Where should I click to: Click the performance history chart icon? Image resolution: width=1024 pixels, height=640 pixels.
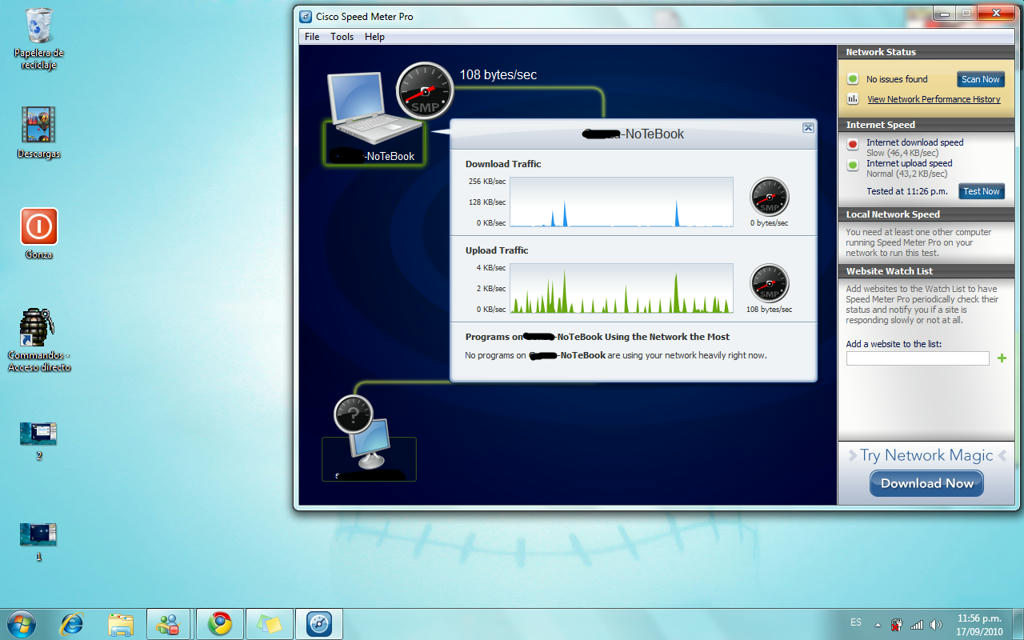click(852, 99)
